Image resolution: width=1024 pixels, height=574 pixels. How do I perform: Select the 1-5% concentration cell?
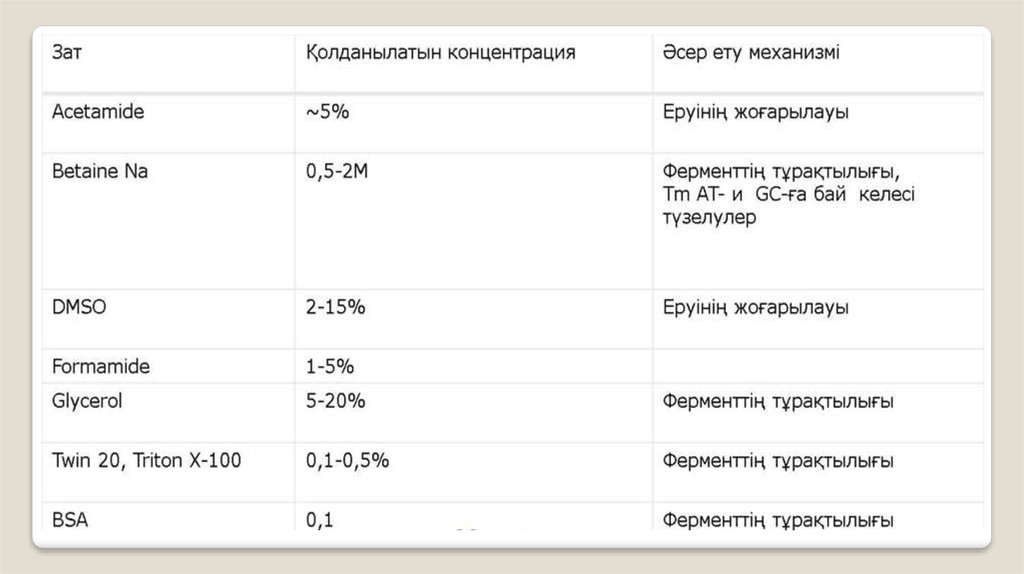pyautogui.click(x=330, y=366)
